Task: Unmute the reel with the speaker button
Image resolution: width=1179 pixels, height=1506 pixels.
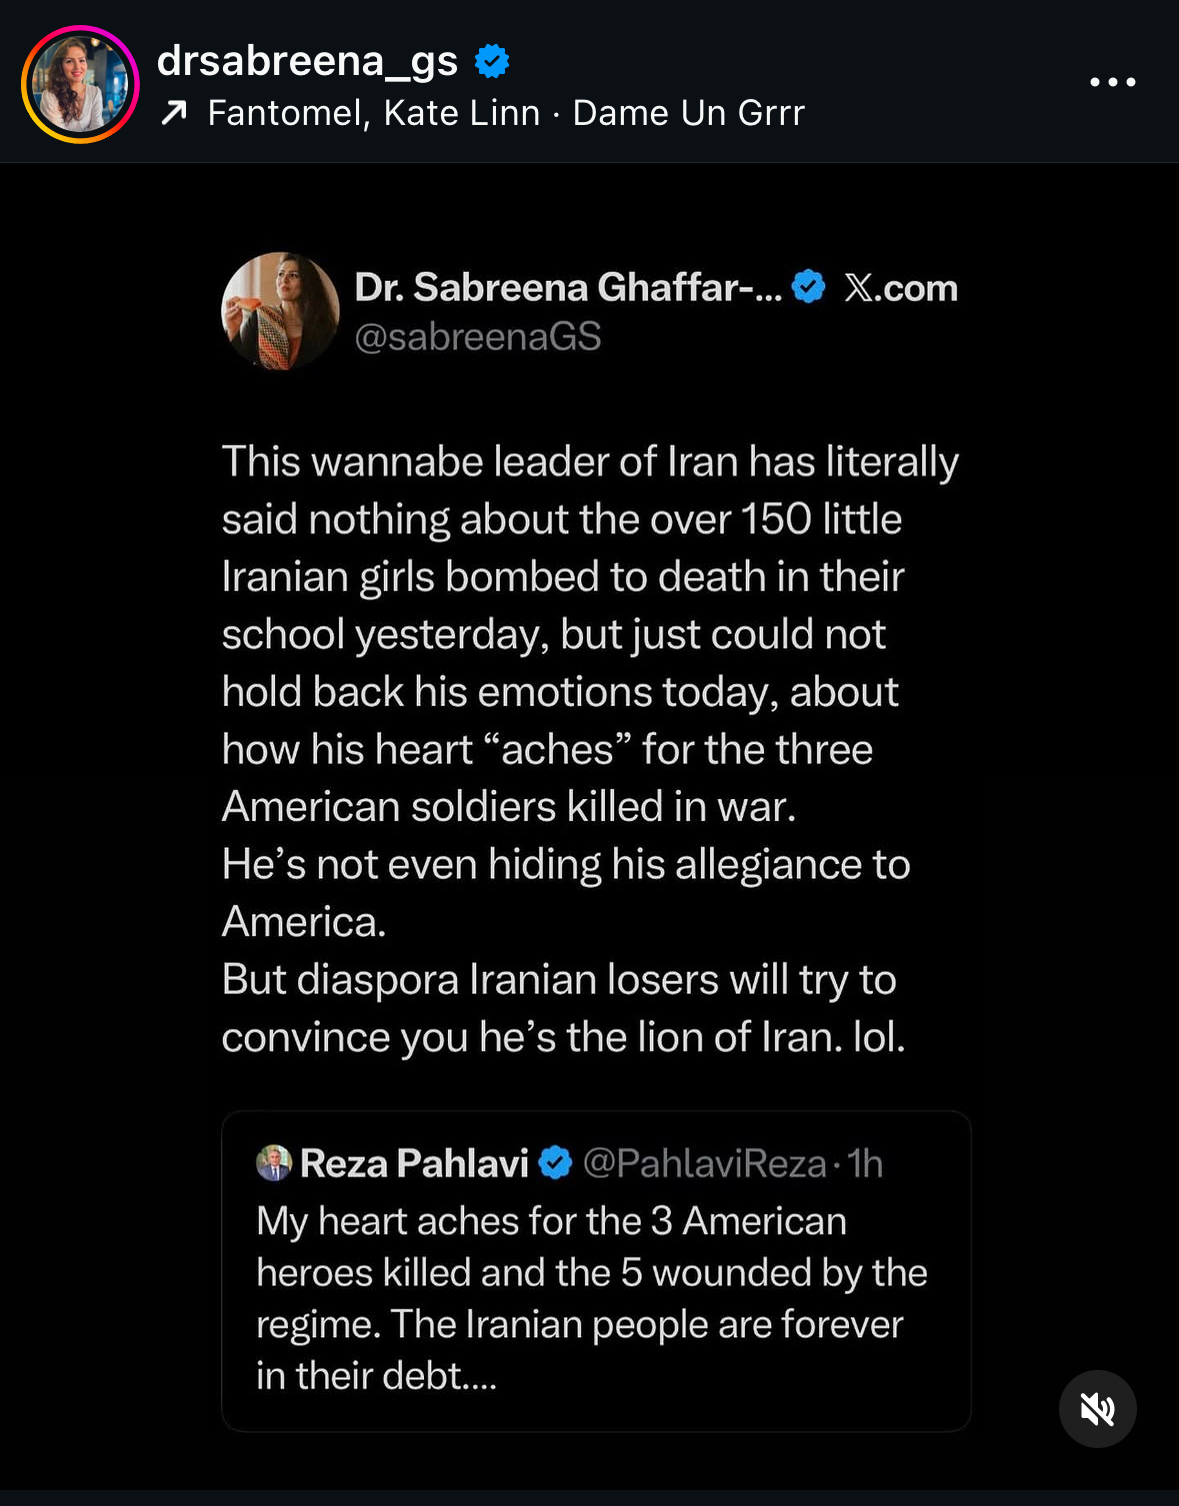Action: click(x=1097, y=1409)
